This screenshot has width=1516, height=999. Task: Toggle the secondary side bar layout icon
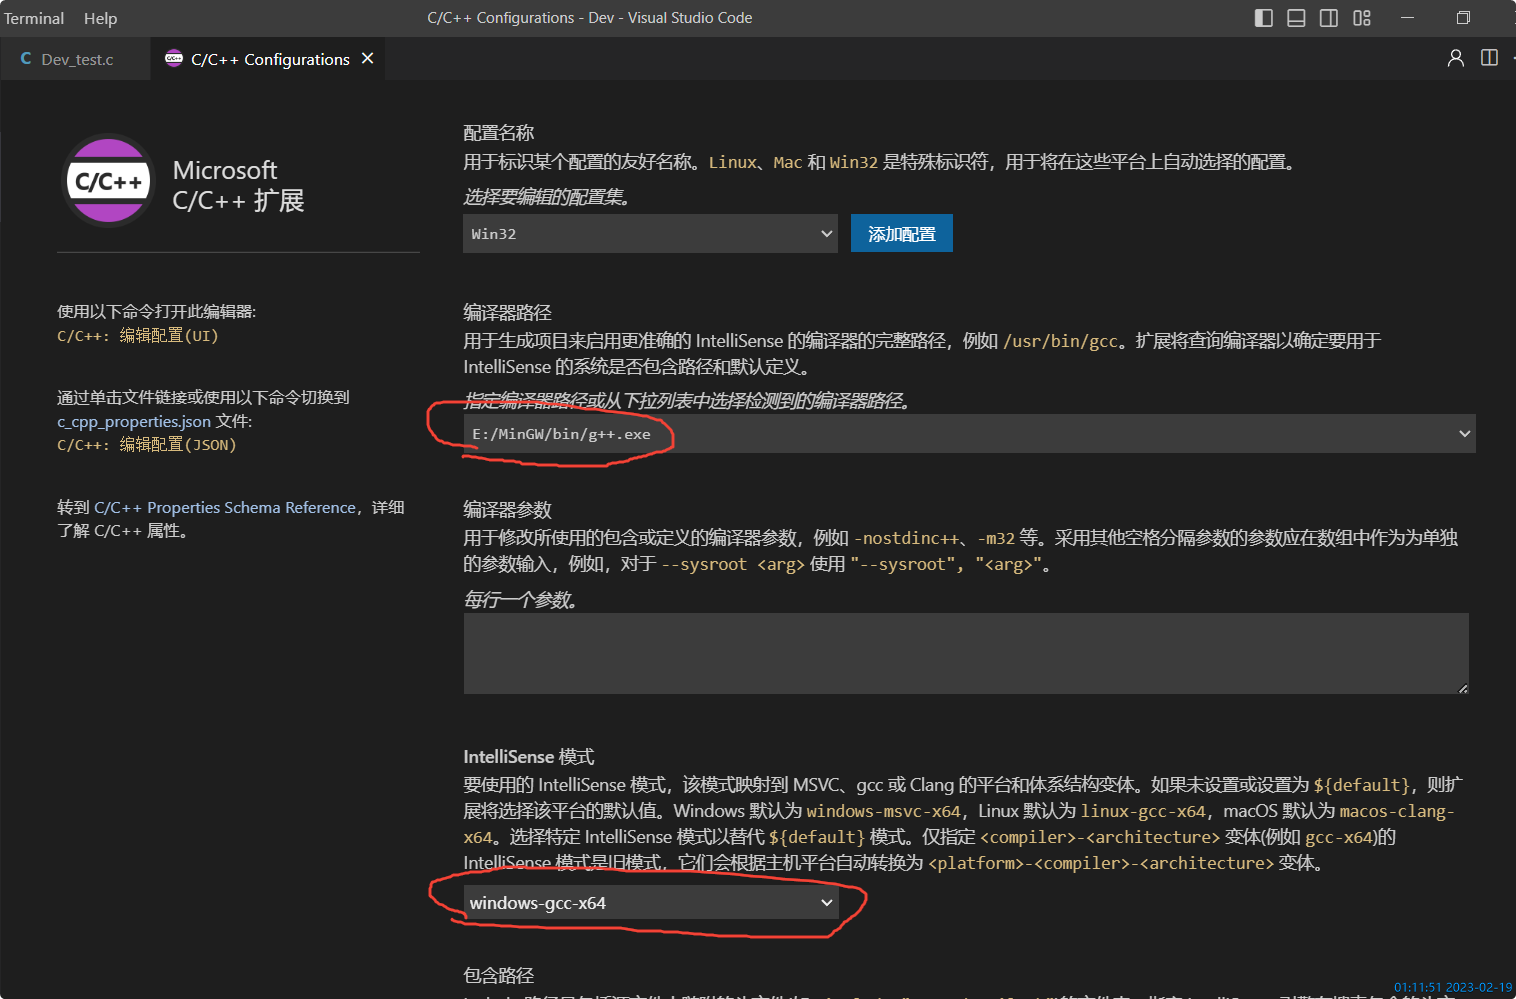[x=1329, y=18]
